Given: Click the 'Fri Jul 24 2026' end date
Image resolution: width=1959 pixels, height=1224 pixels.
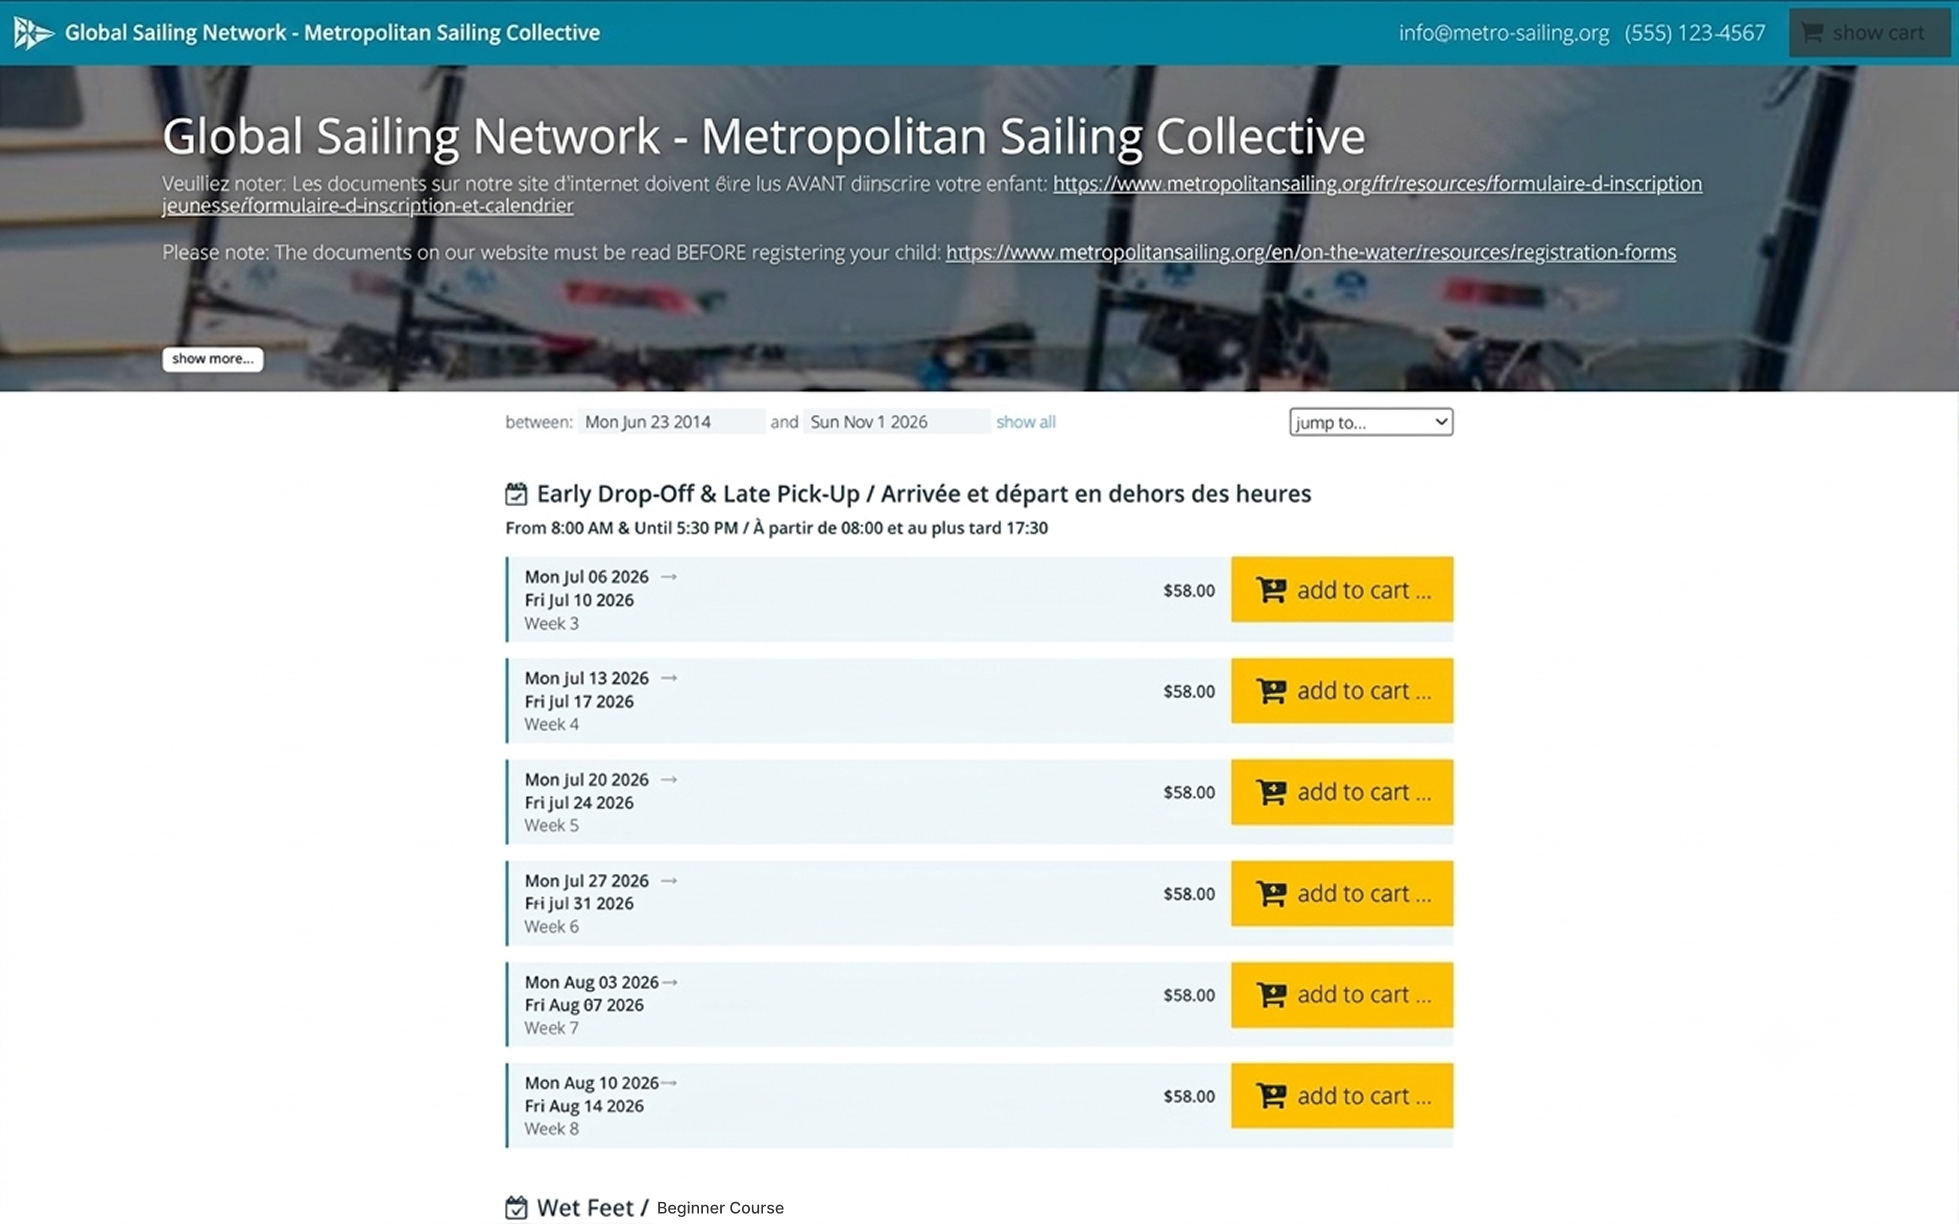Looking at the screenshot, I should click(x=579, y=802).
